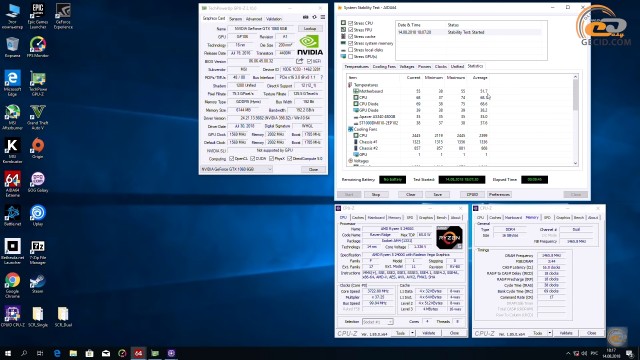Refresh GPU-Z readings with the refresh icon
This screenshot has width=640, height=360.
coord(314,17)
